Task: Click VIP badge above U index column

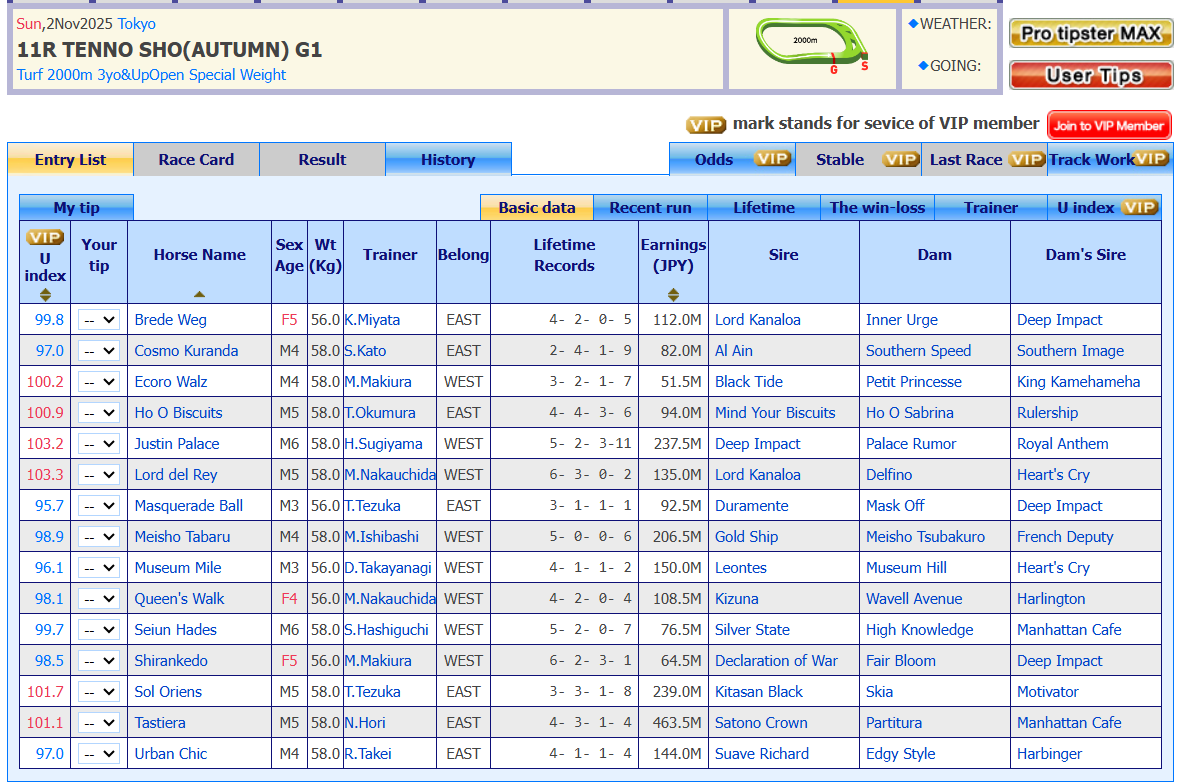Action: (45, 237)
